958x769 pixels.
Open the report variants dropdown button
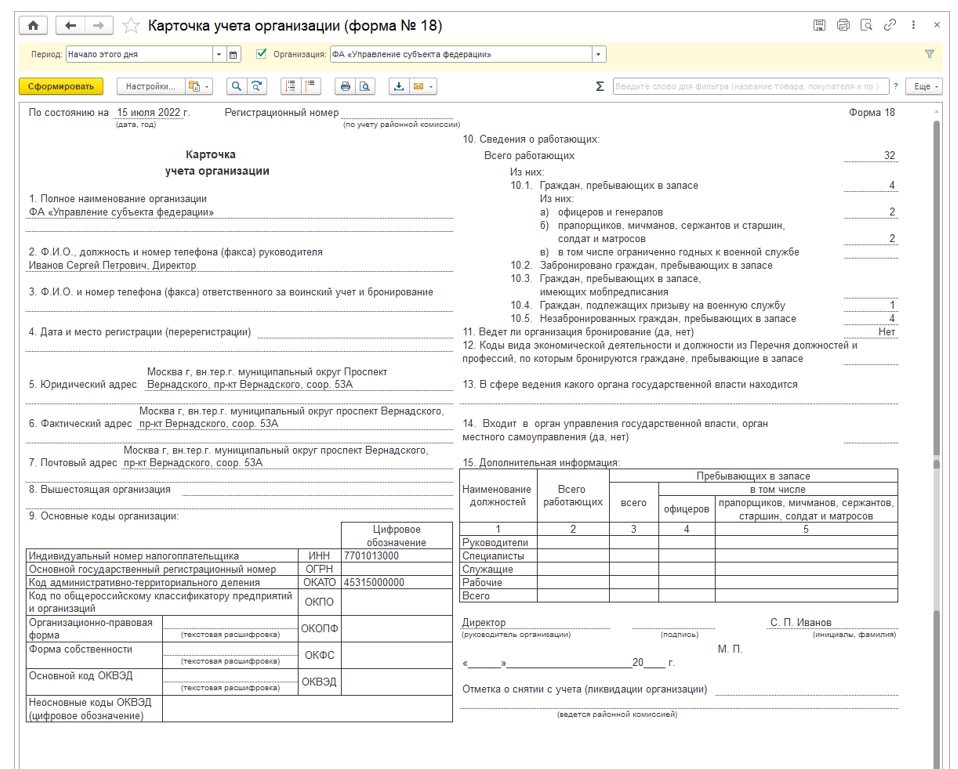pos(198,87)
